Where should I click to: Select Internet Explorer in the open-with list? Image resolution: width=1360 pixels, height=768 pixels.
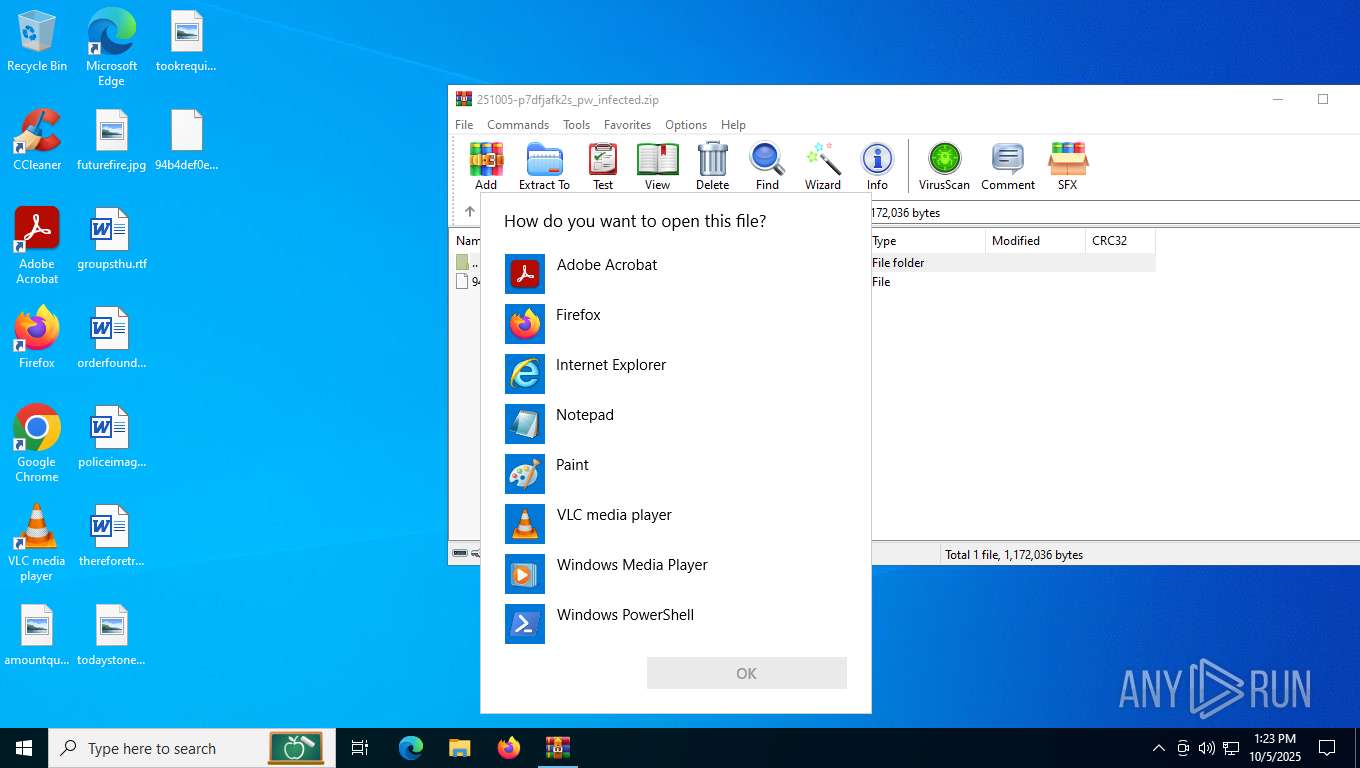tap(675, 373)
